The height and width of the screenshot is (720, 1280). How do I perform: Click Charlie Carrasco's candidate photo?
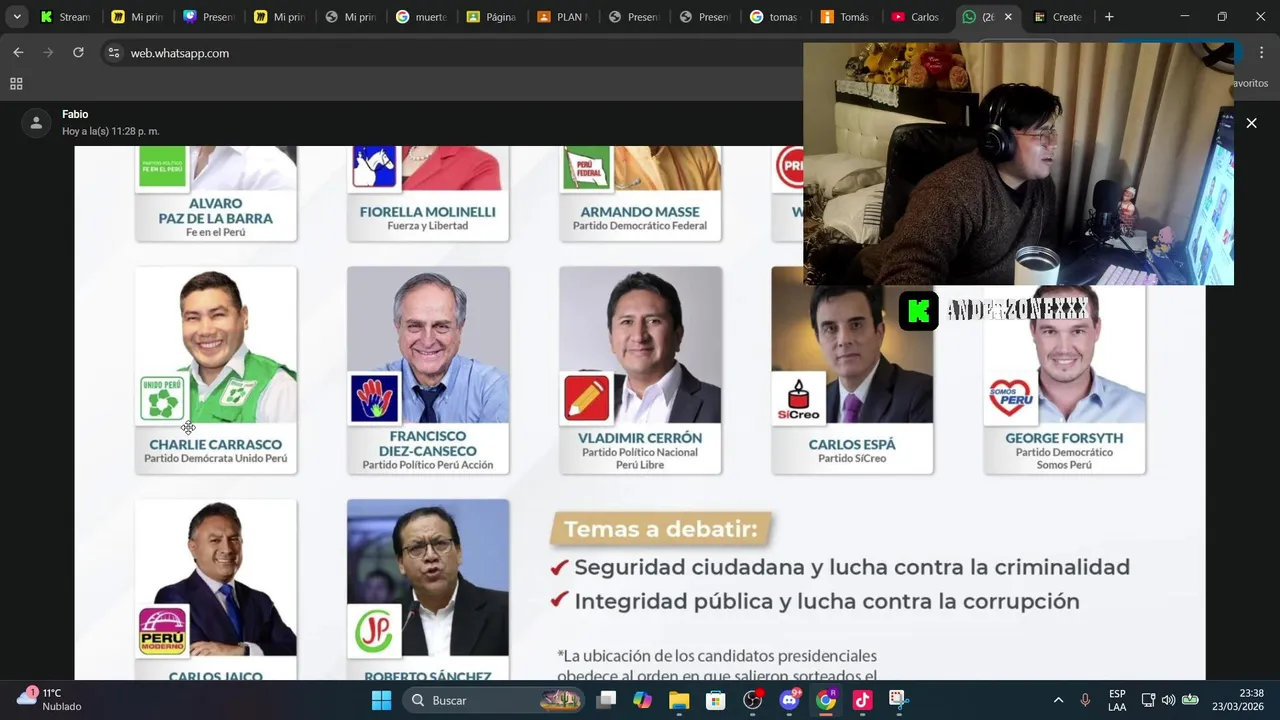(x=216, y=345)
